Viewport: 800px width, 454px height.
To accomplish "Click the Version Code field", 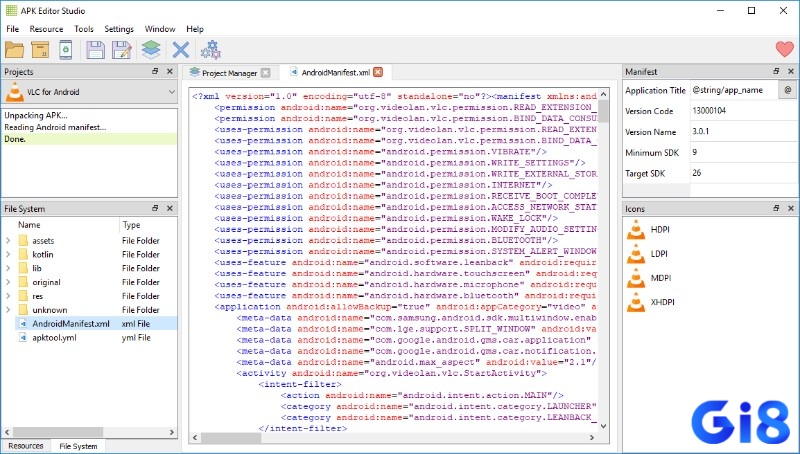I will coord(744,111).
